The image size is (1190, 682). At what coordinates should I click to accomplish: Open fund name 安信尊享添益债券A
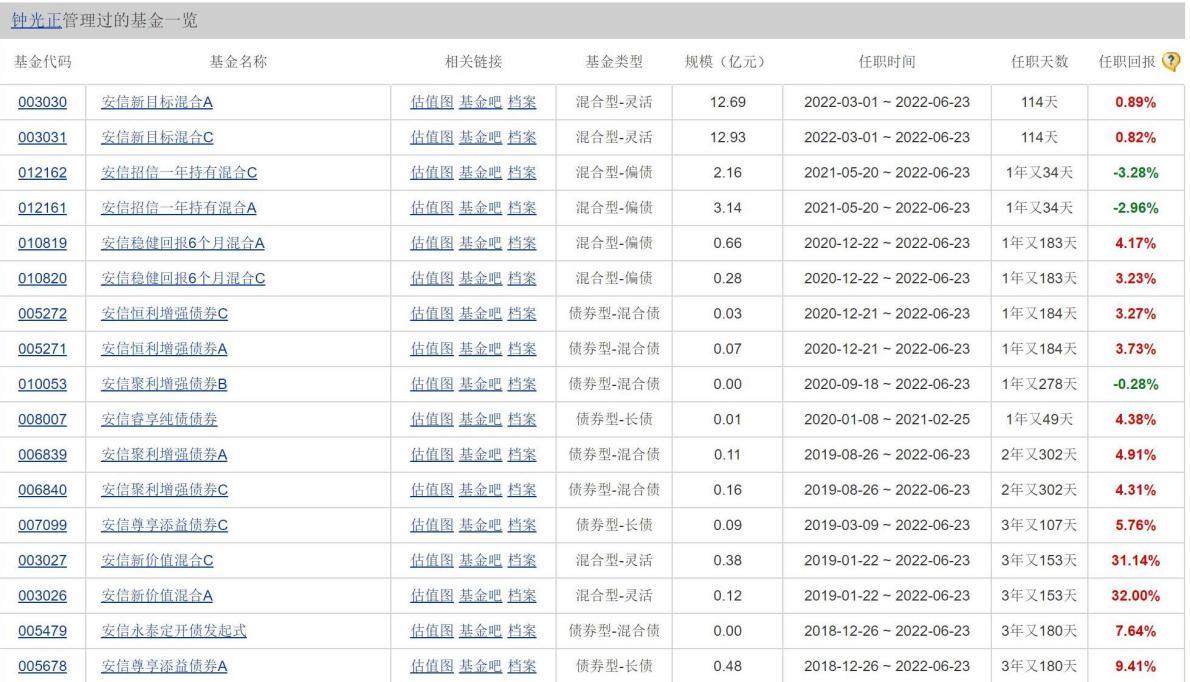pos(164,666)
